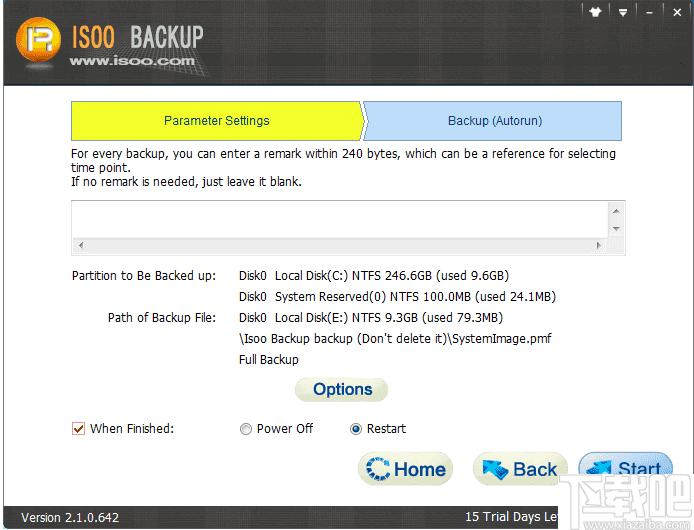Click the Partition to Be Backed up label
The height and width of the screenshot is (530, 694).
pyautogui.click(x=144, y=275)
